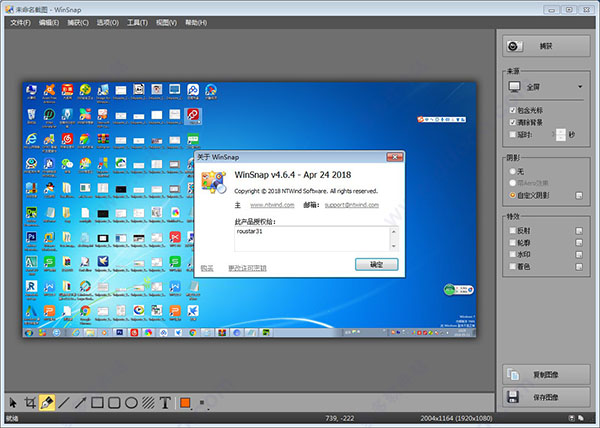600x428 pixels.
Task: Click the licensee text box showing roustar31
Action: tap(316, 239)
